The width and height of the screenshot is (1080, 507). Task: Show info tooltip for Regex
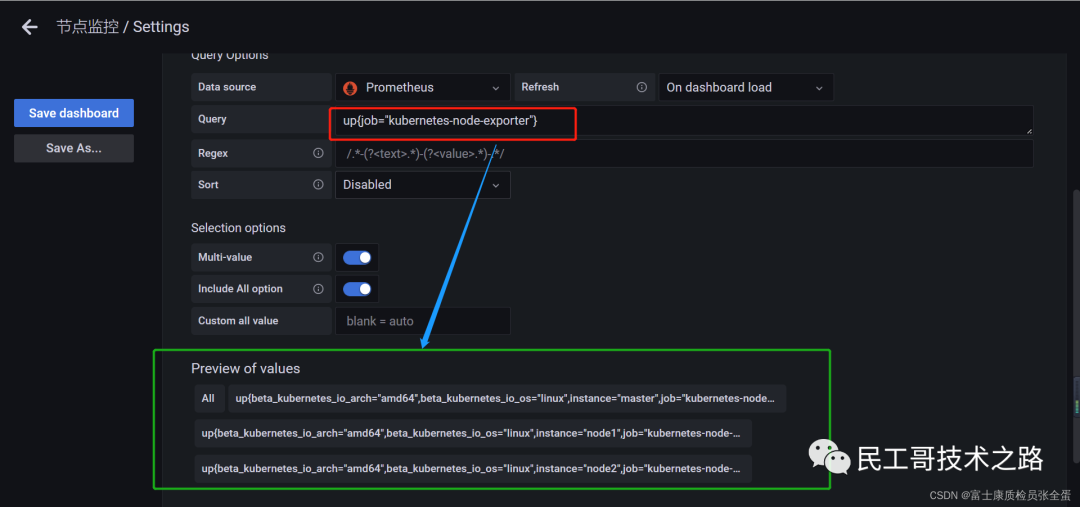pos(318,153)
